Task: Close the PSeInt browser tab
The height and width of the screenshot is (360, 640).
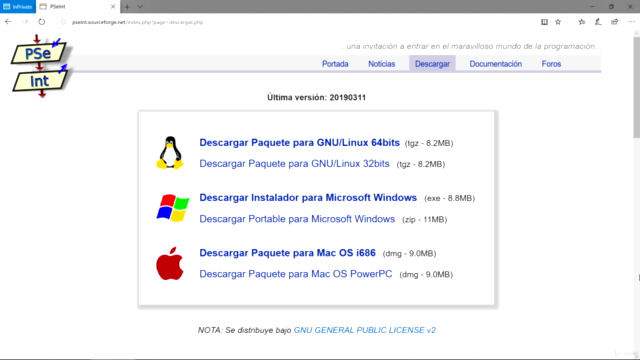Action: (x=113, y=7)
